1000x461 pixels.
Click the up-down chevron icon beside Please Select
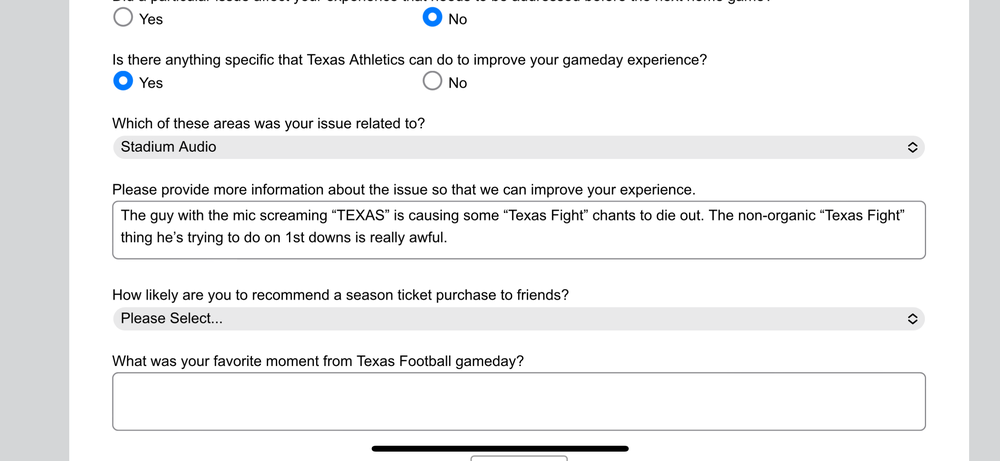click(912, 319)
